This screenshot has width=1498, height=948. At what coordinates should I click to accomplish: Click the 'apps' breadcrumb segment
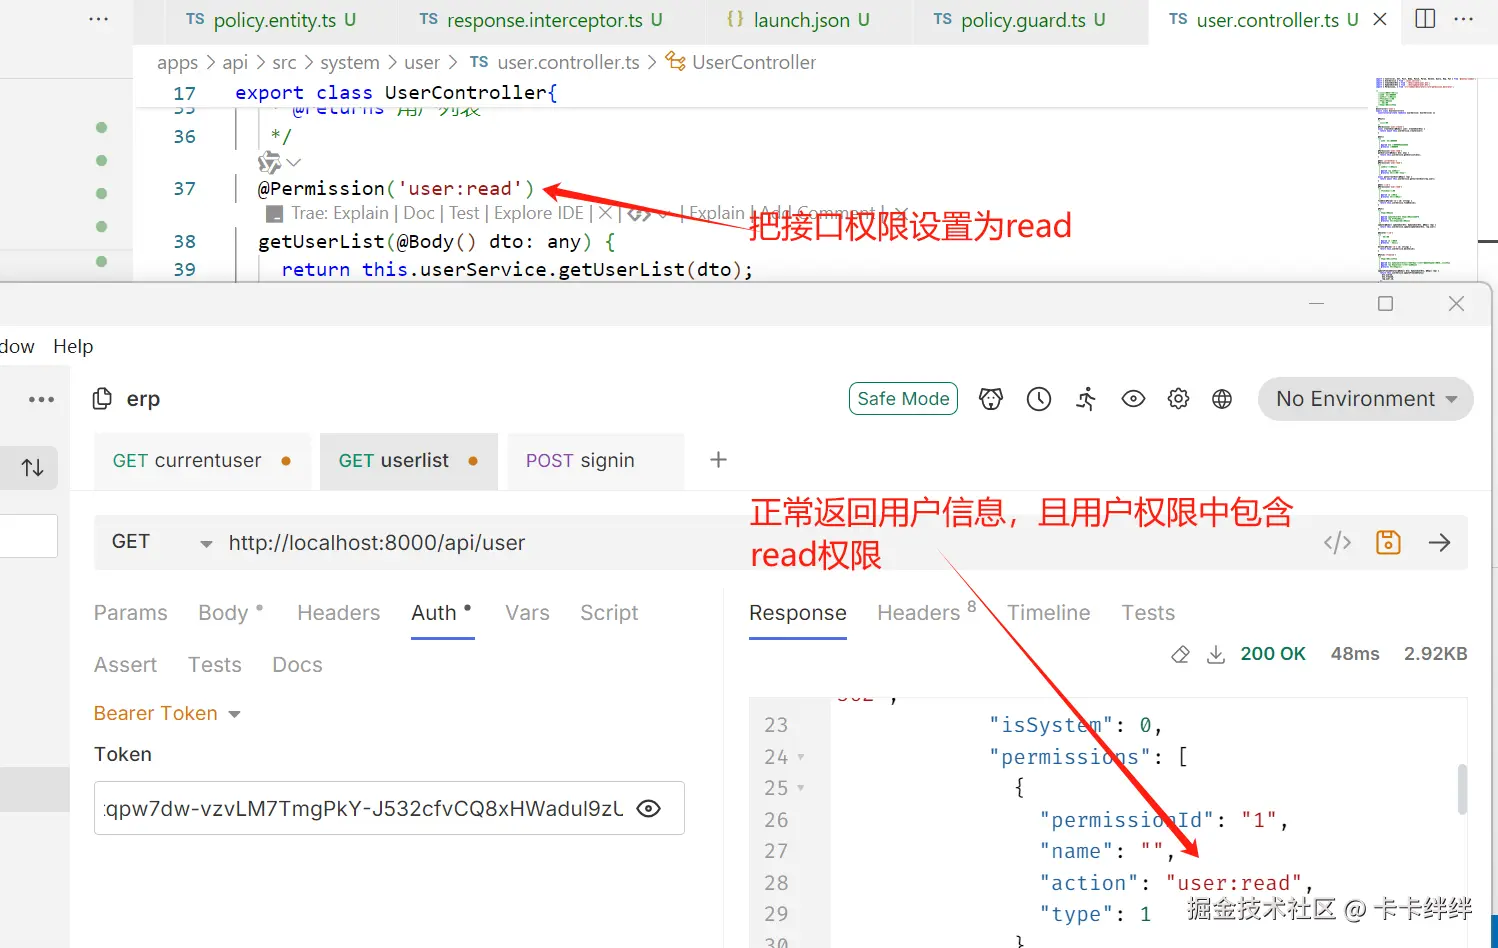click(x=177, y=62)
